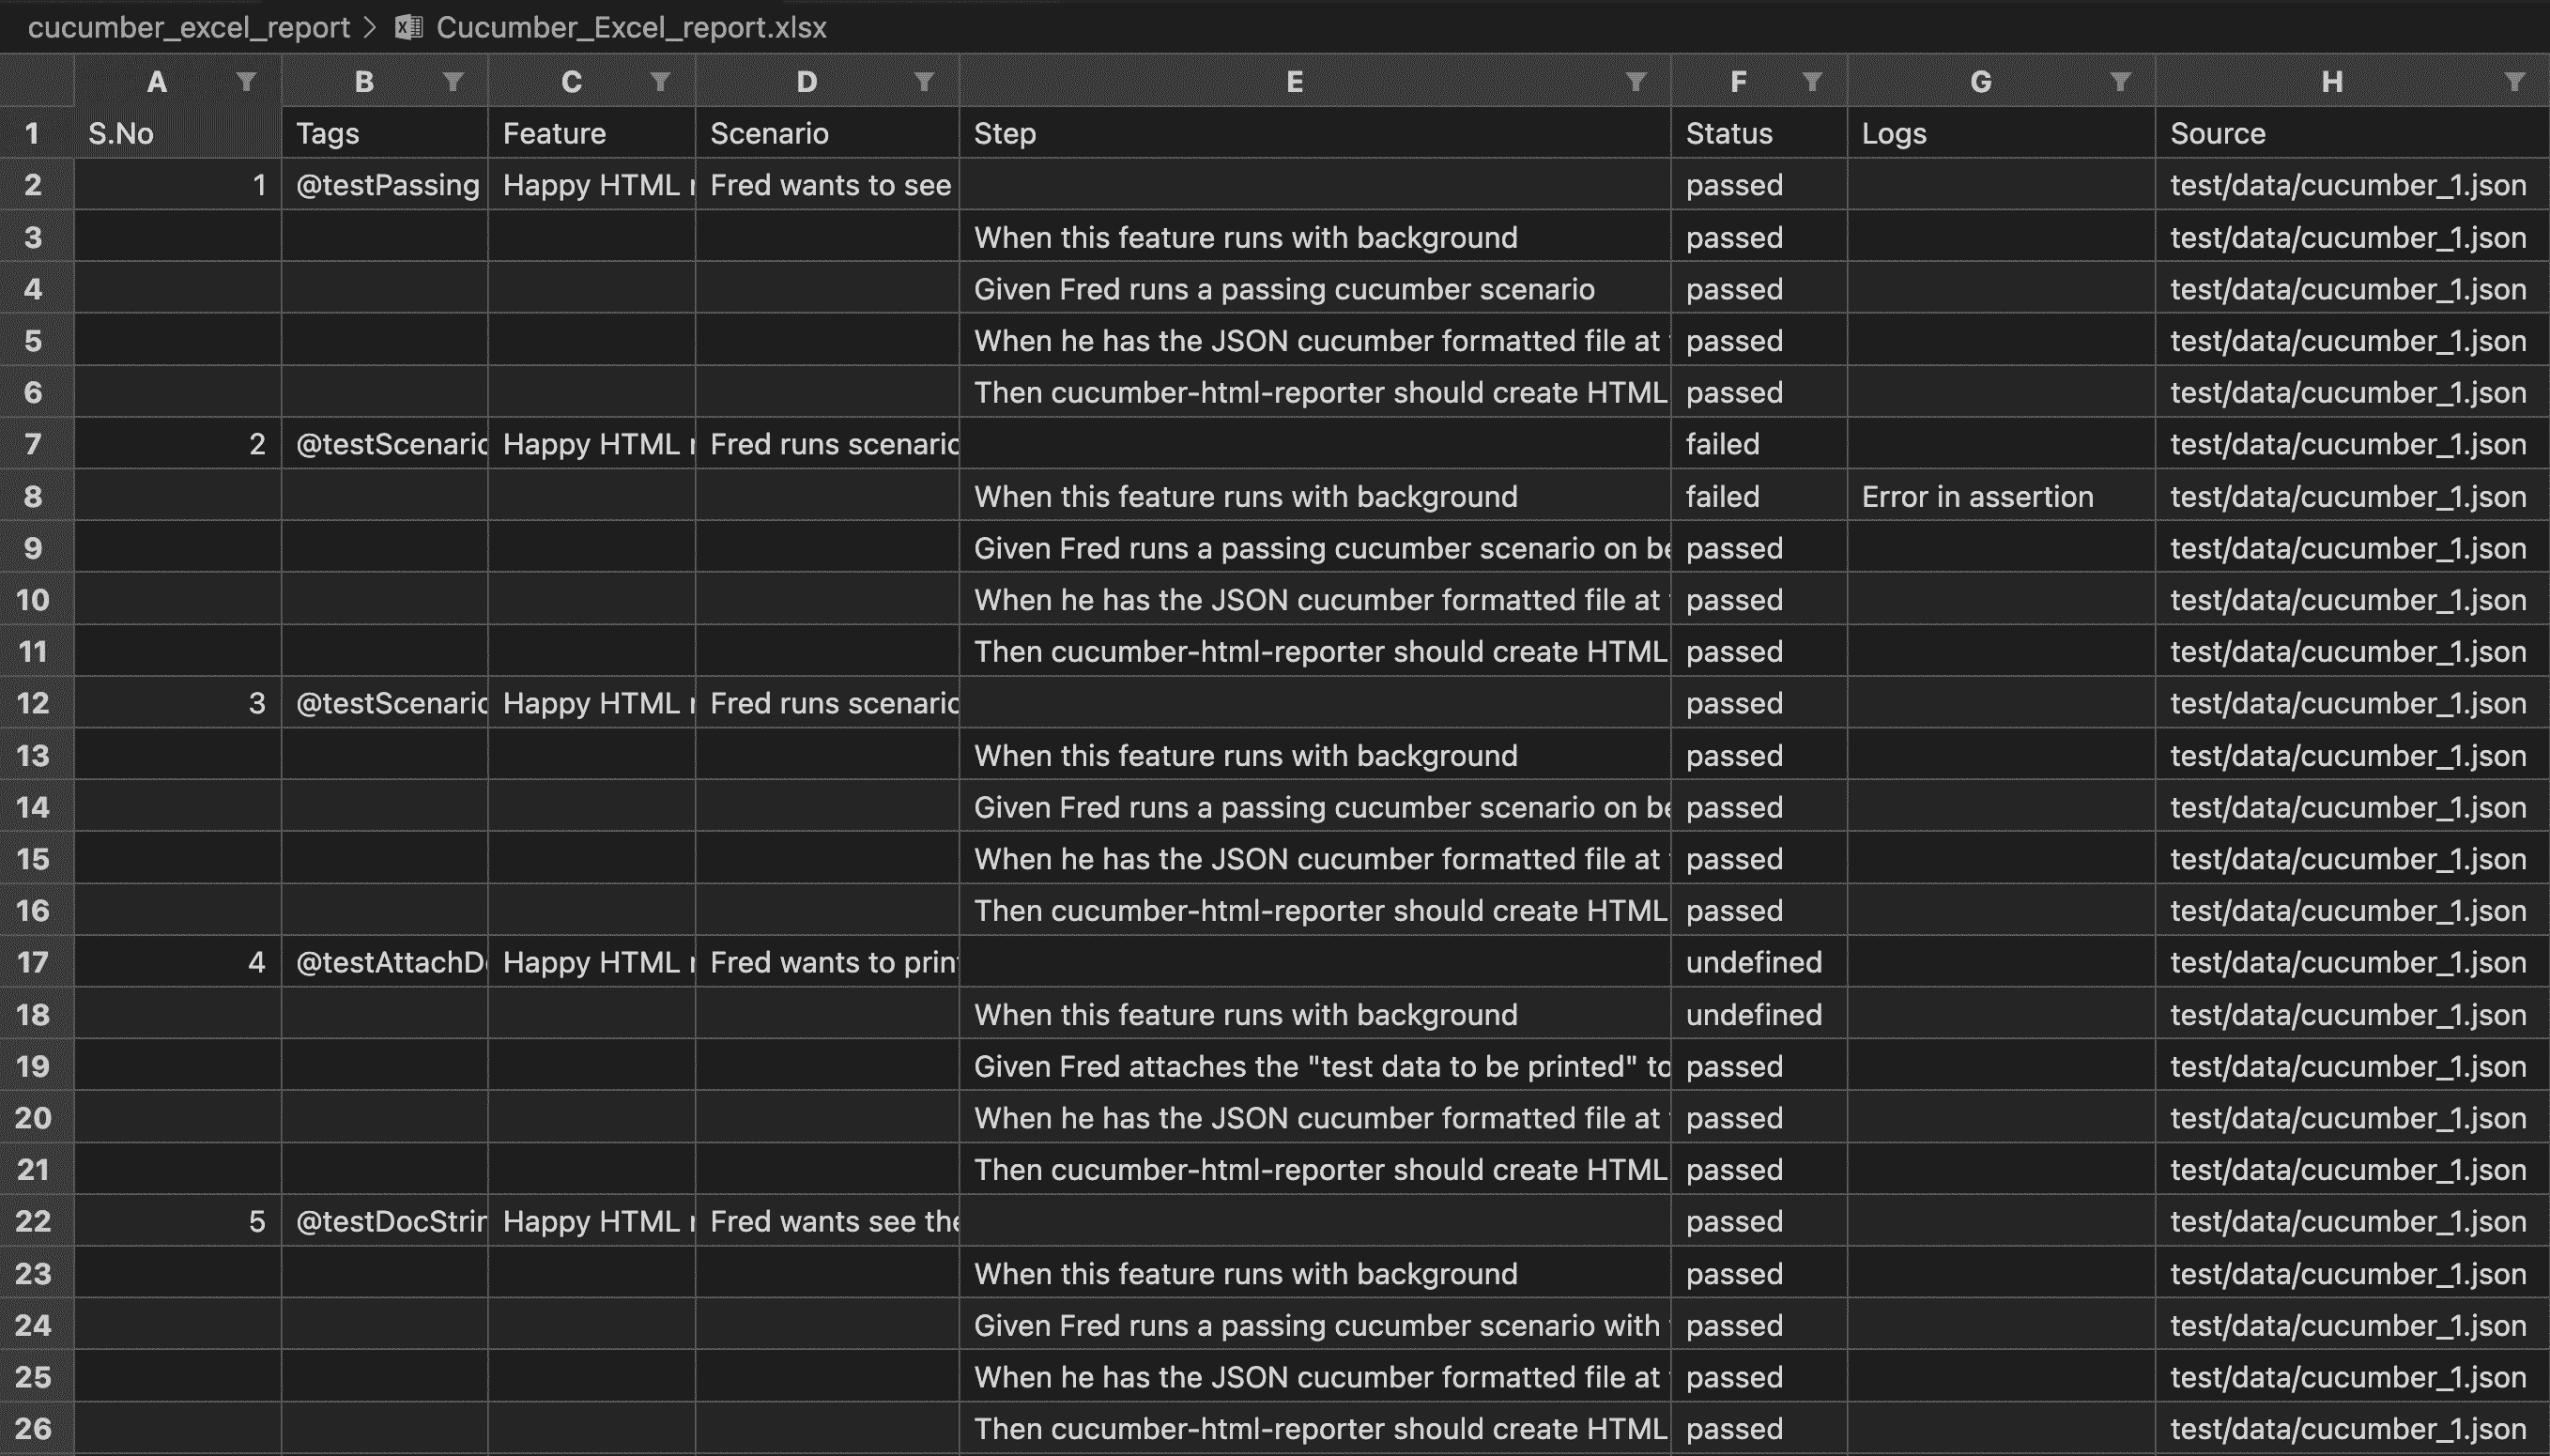Click the Cucumber_Excel_report.xlsx breadcrumb item

[631, 27]
